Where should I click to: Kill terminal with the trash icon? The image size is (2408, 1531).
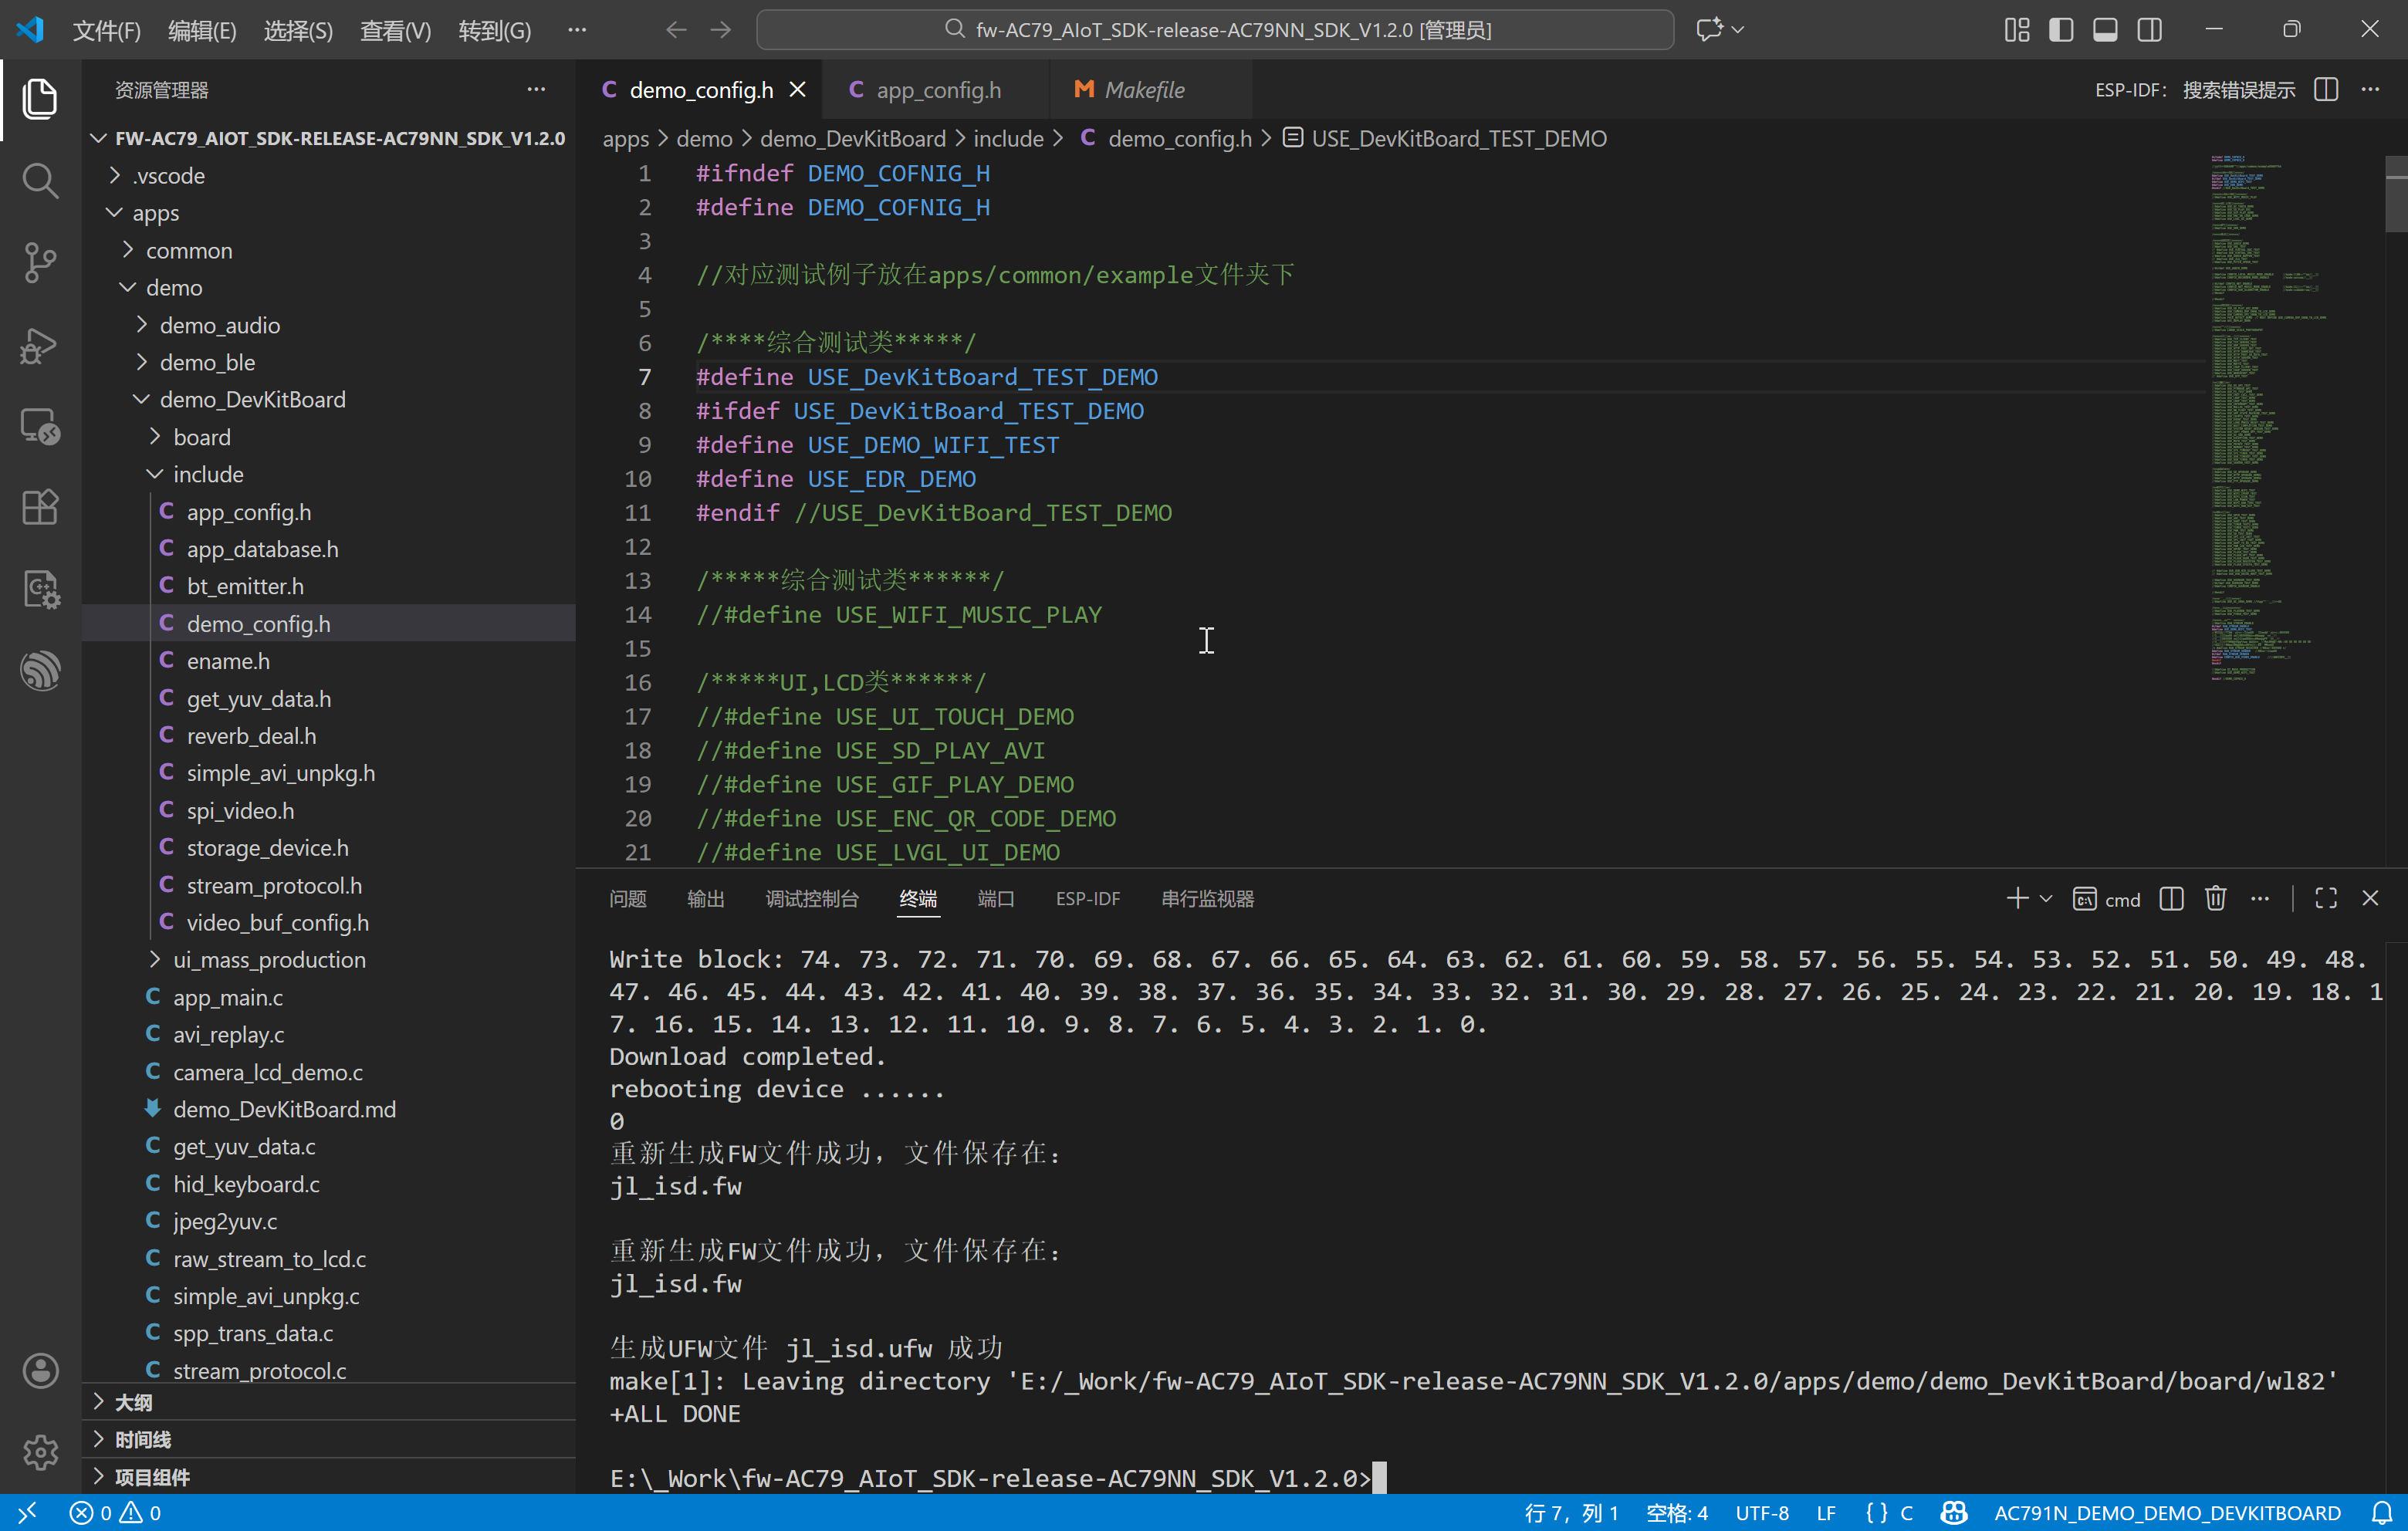(x=2215, y=898)
